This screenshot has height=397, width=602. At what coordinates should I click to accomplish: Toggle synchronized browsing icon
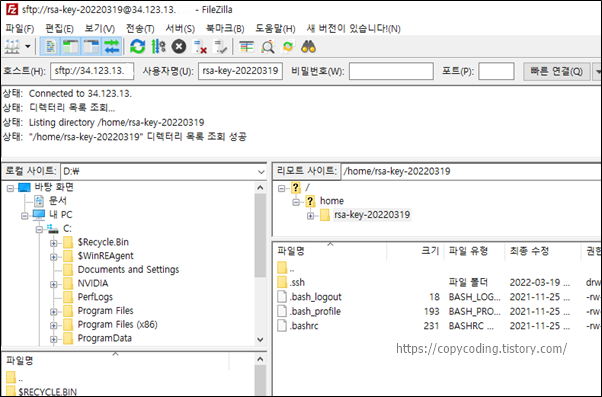tap(288, 47)
